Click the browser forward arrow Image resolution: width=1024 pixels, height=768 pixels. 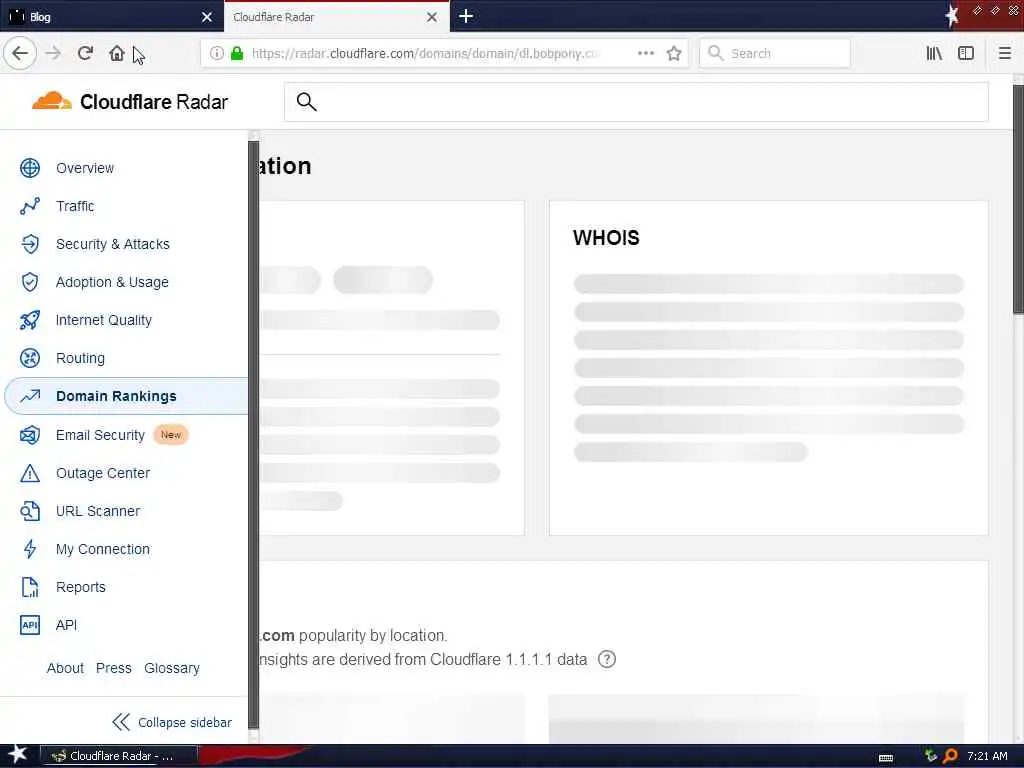point(53,53)
